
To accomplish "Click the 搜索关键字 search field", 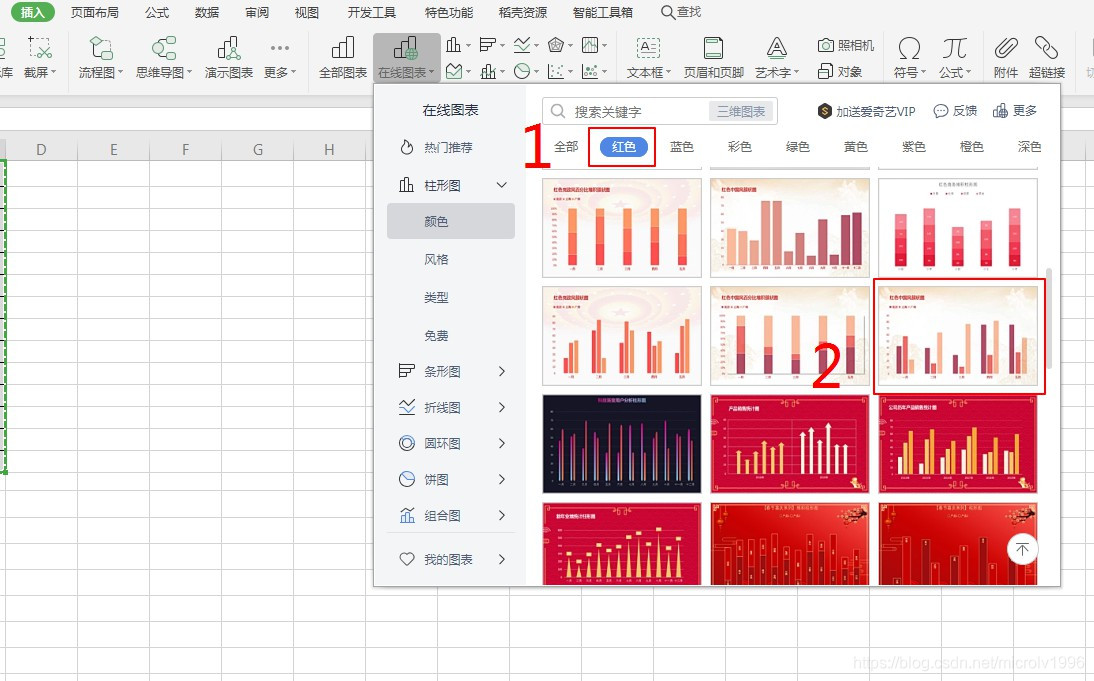I will [628, 111].
